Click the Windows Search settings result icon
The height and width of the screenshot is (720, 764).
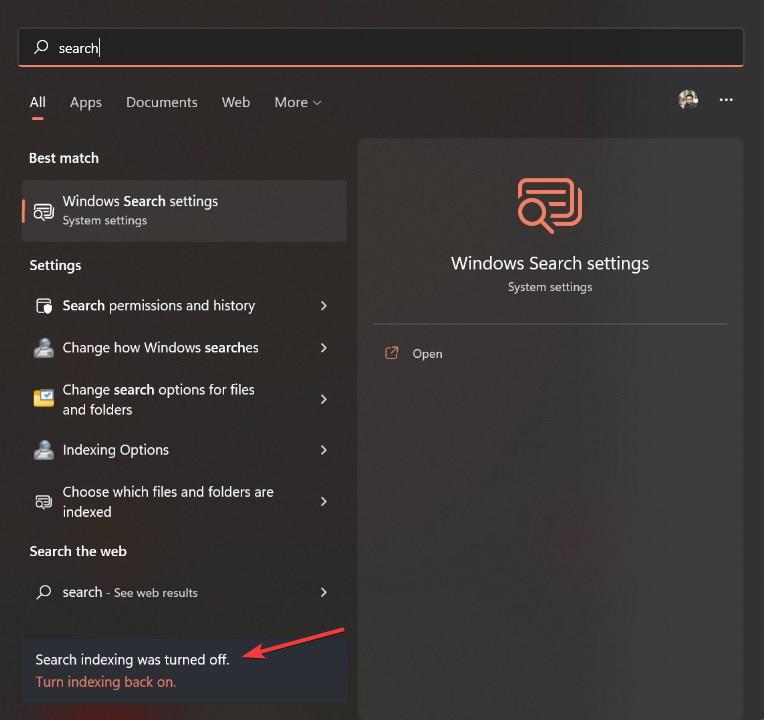click(x=43, y=211)
